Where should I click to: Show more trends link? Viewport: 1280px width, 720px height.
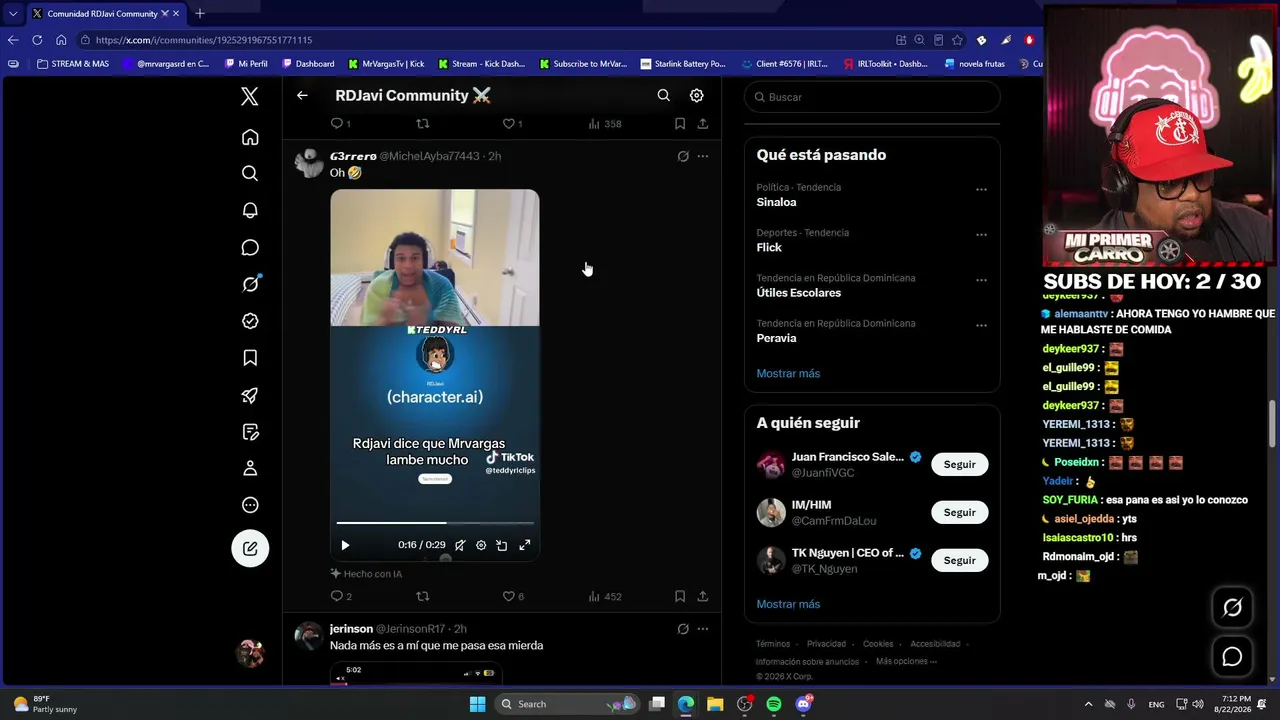coord(788,373)
